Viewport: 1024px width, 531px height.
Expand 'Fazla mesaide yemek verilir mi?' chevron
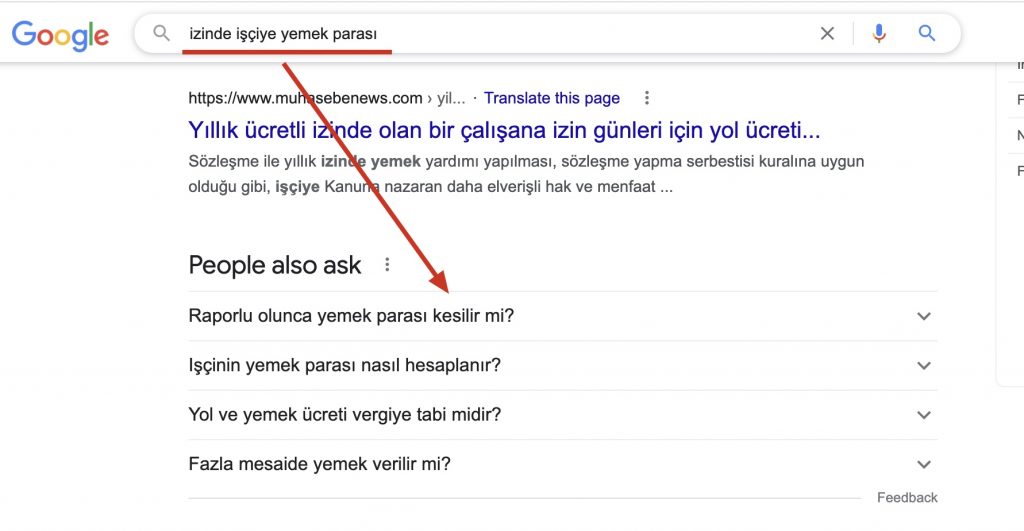[x=923, y=464]
